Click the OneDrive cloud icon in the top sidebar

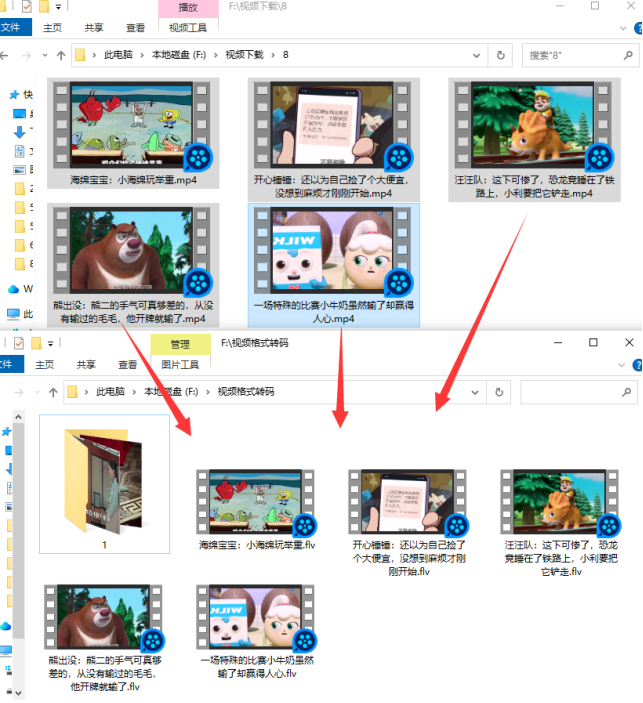[13, 289]
